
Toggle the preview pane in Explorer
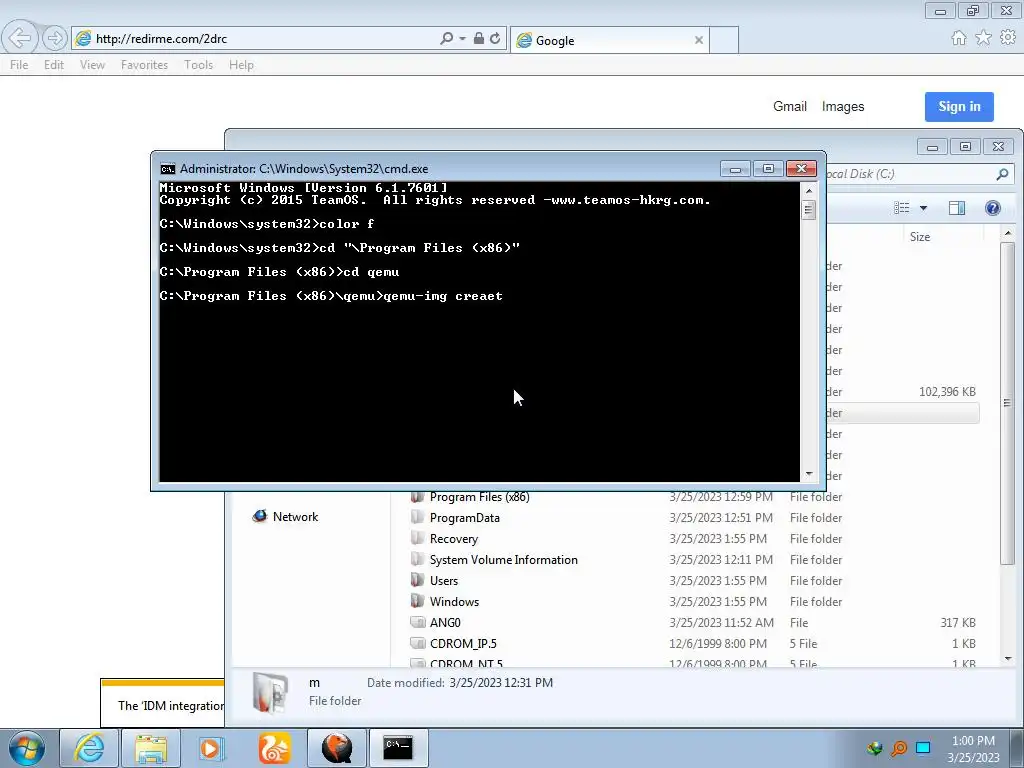(x=957, y=208)
